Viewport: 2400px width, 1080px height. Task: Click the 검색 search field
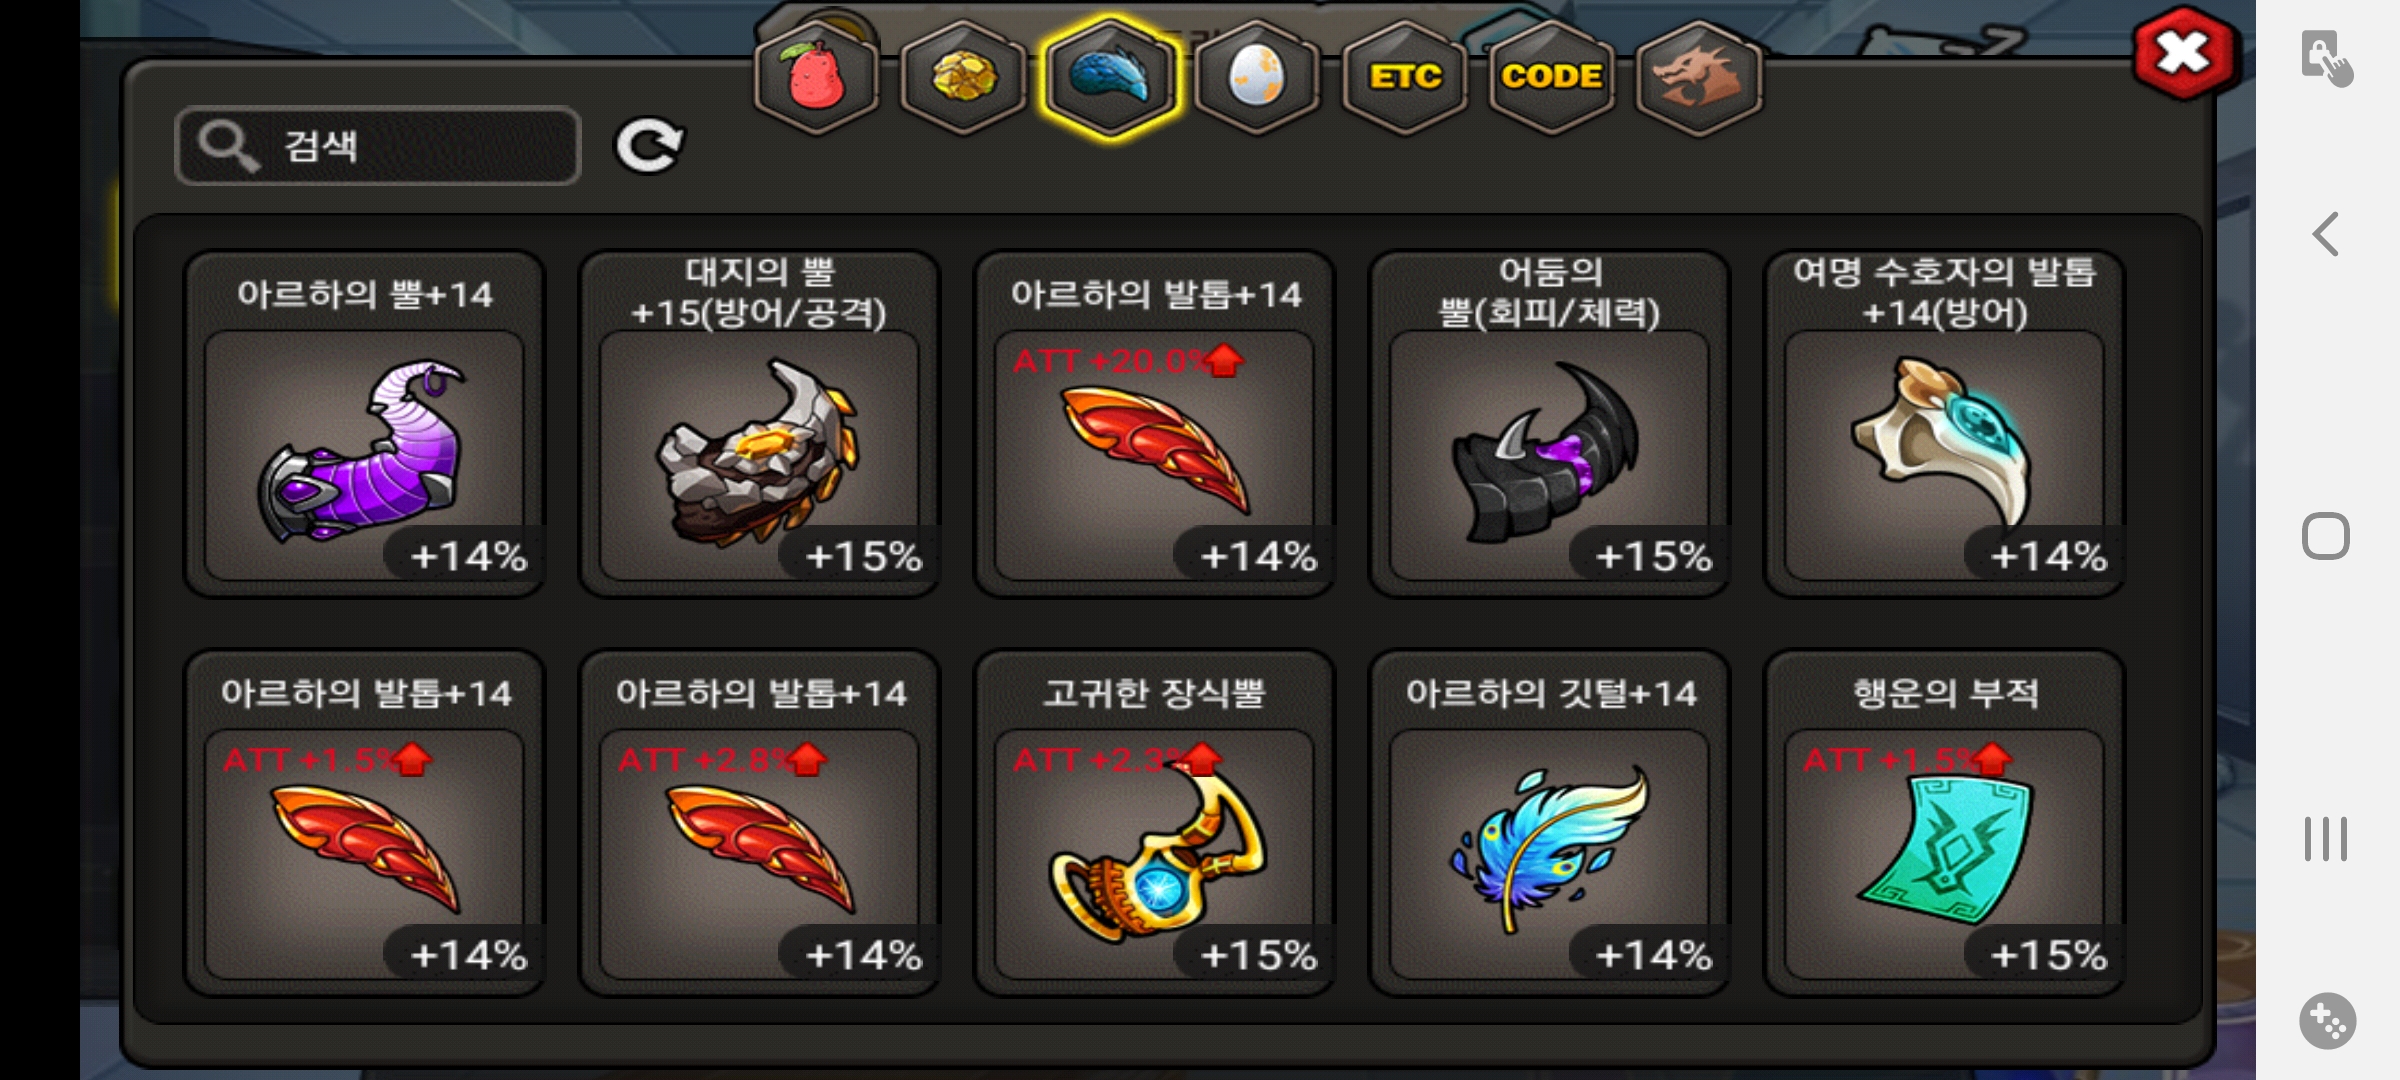click(378, 146)
